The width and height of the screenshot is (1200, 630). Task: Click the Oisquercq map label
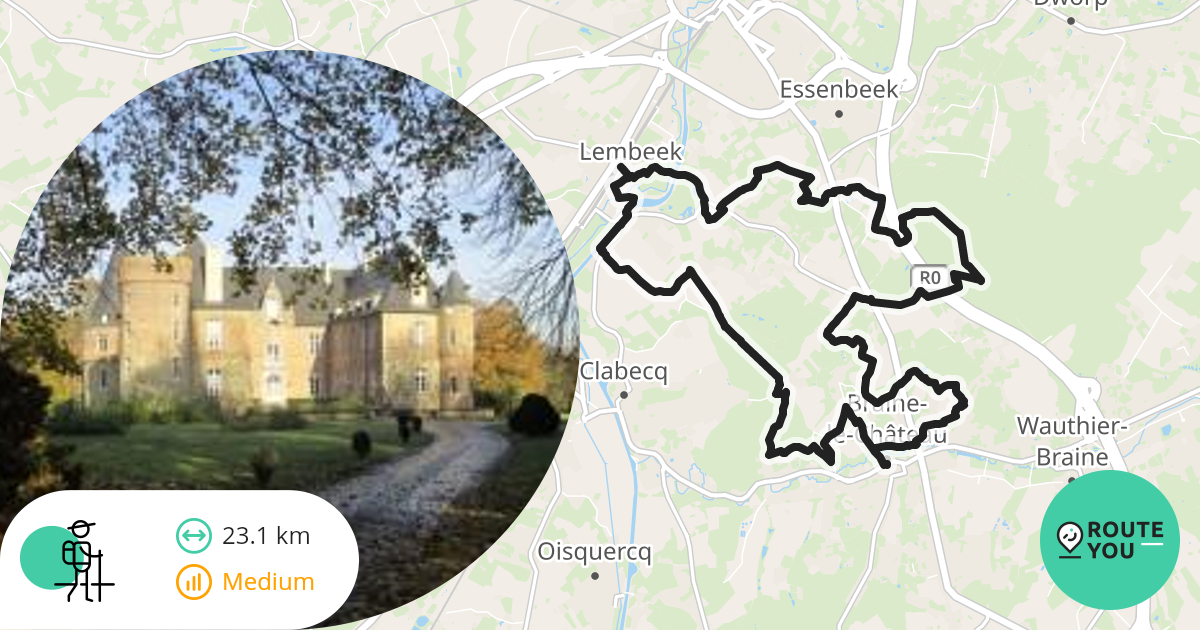tap(594, 552)
